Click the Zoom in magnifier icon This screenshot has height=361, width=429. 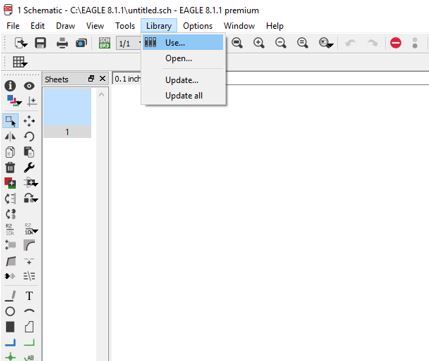(259, 43)
